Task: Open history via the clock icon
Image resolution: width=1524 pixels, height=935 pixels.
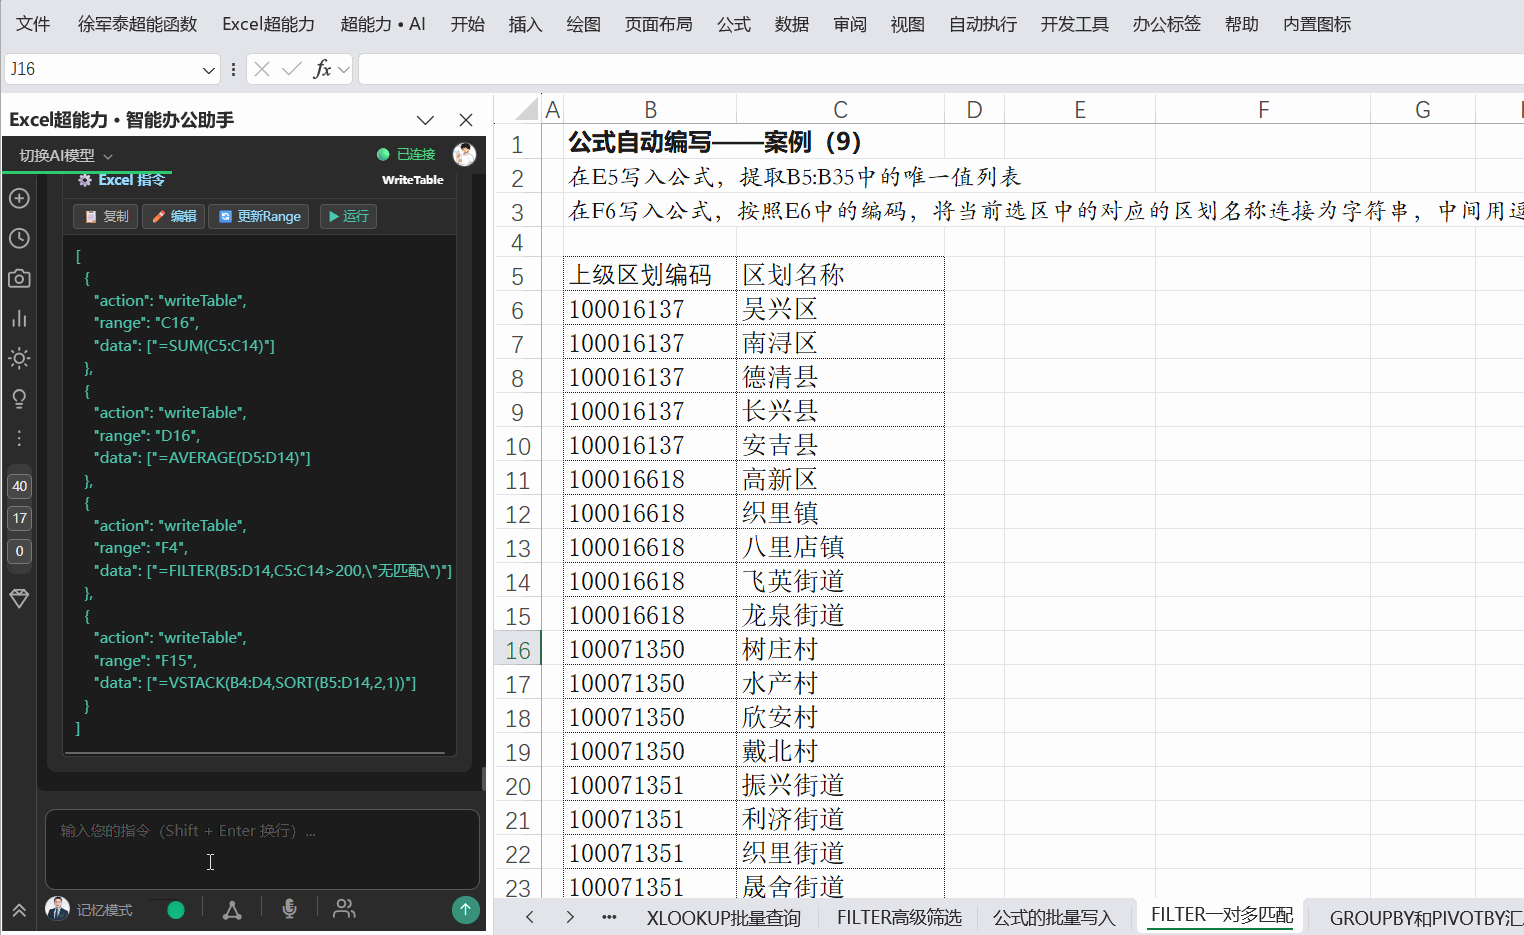Action: click(19, 238)
